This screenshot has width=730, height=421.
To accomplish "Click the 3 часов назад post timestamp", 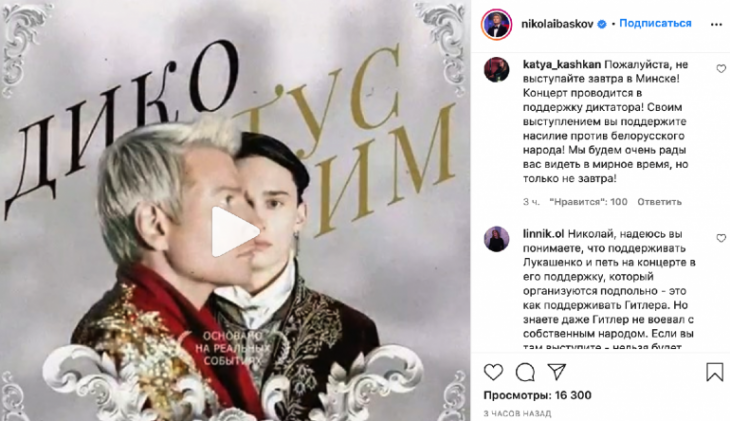I will click(x=517, y=414).
